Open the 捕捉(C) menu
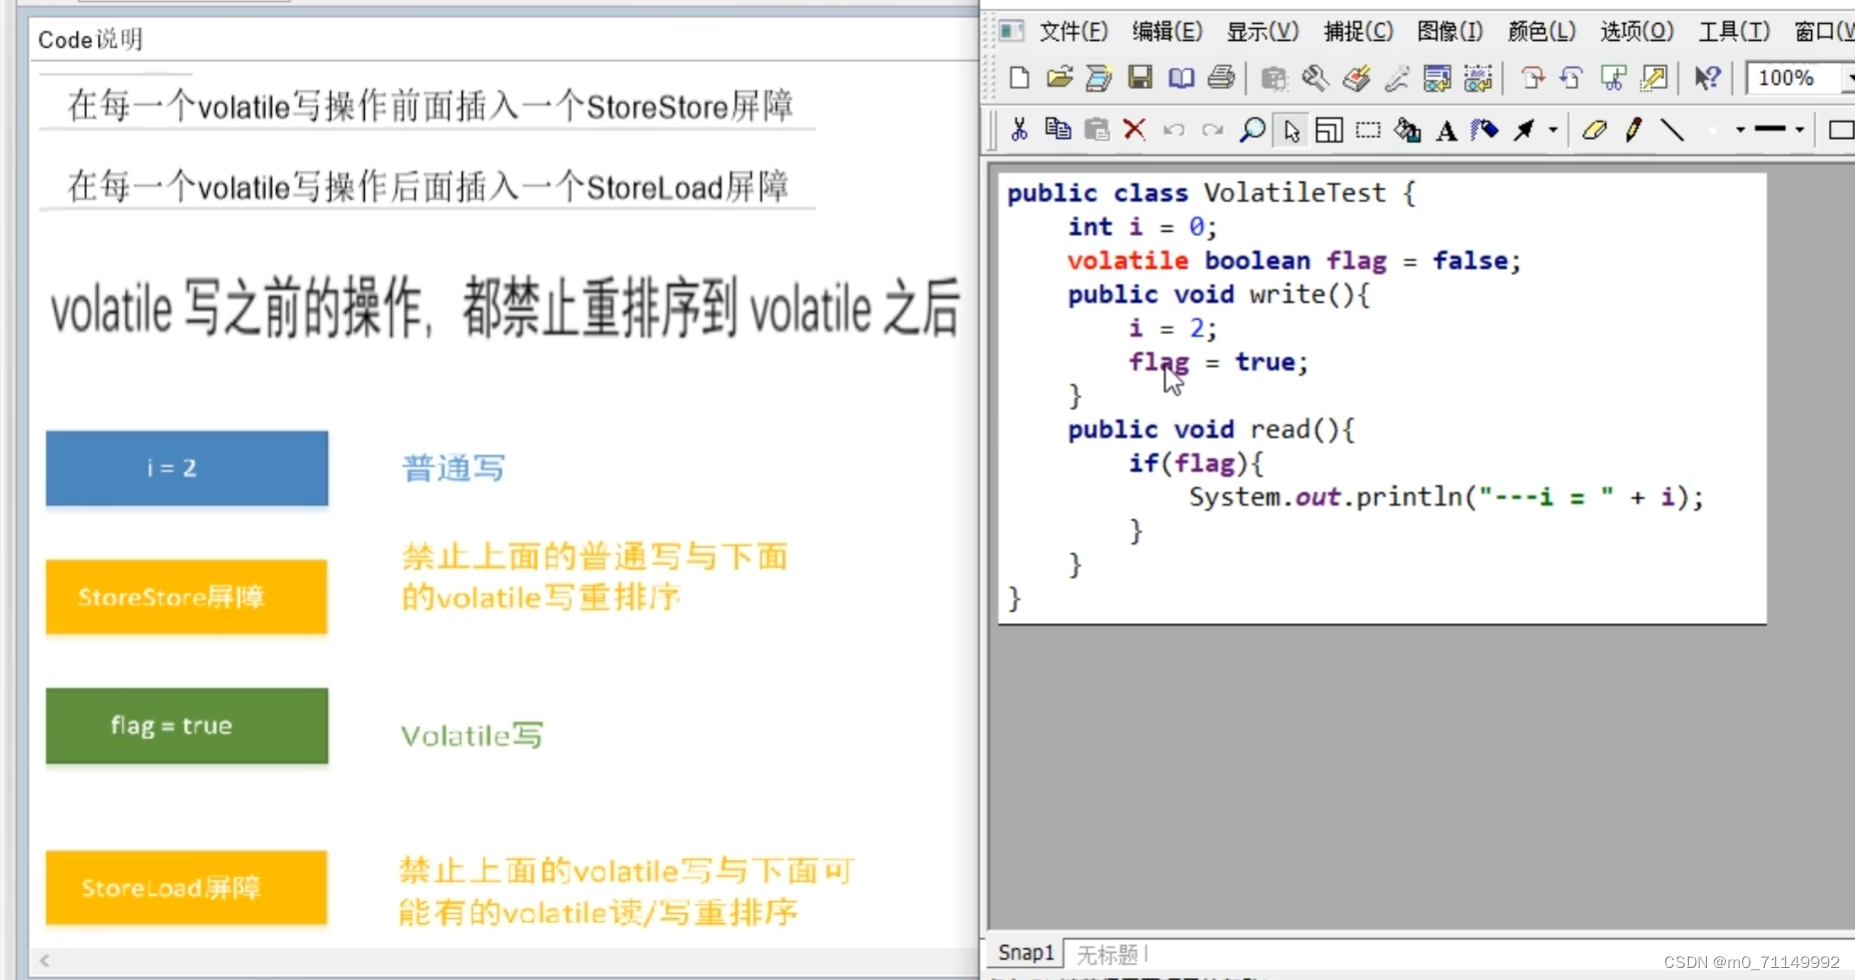 tap(1358, 31)
